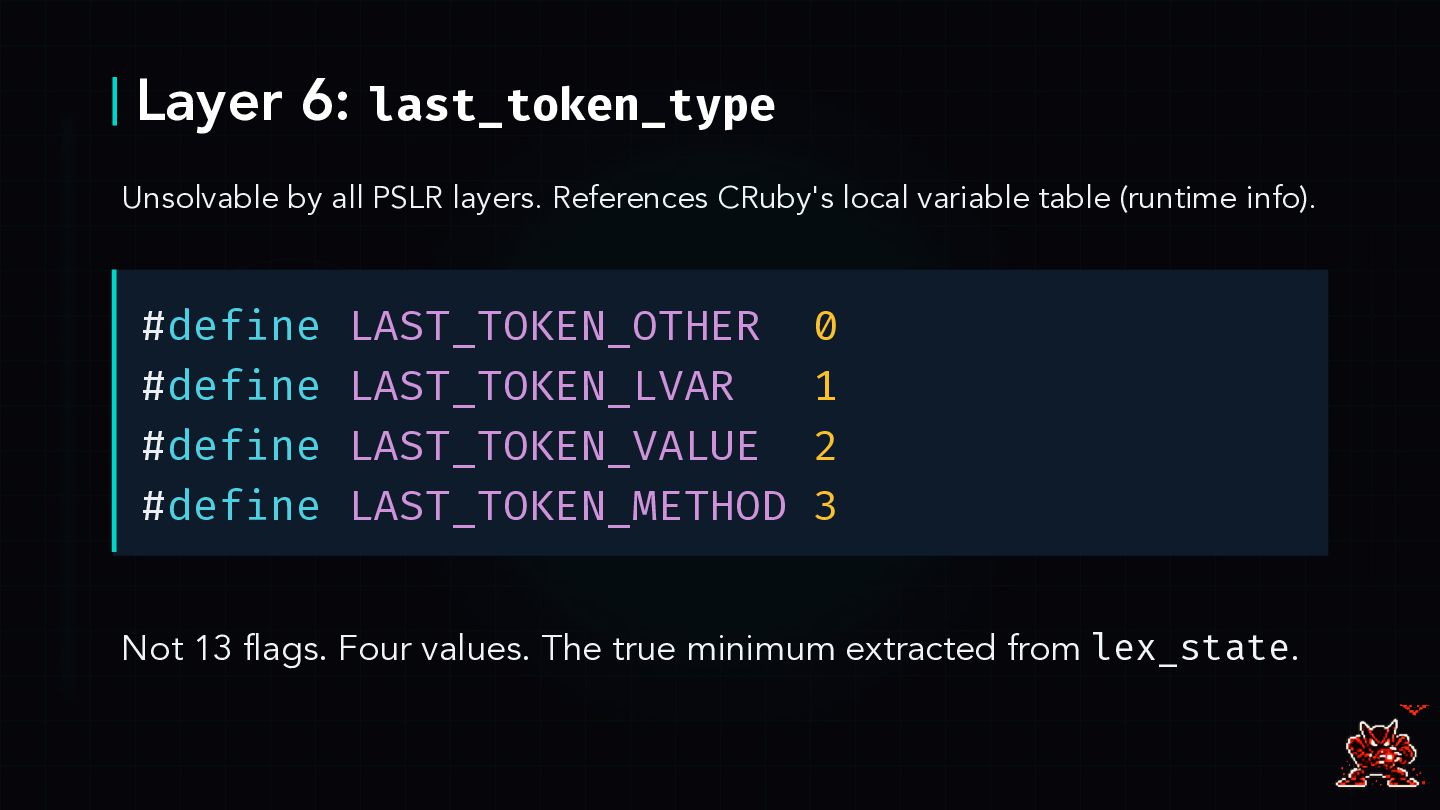
Task: Click the last_token_type title code text
Action: point(572,105)
